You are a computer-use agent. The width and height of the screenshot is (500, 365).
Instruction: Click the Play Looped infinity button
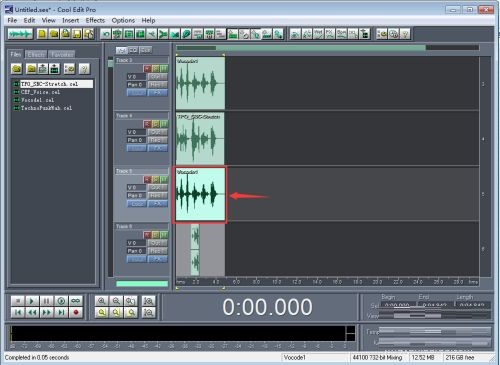click(76, 301)
